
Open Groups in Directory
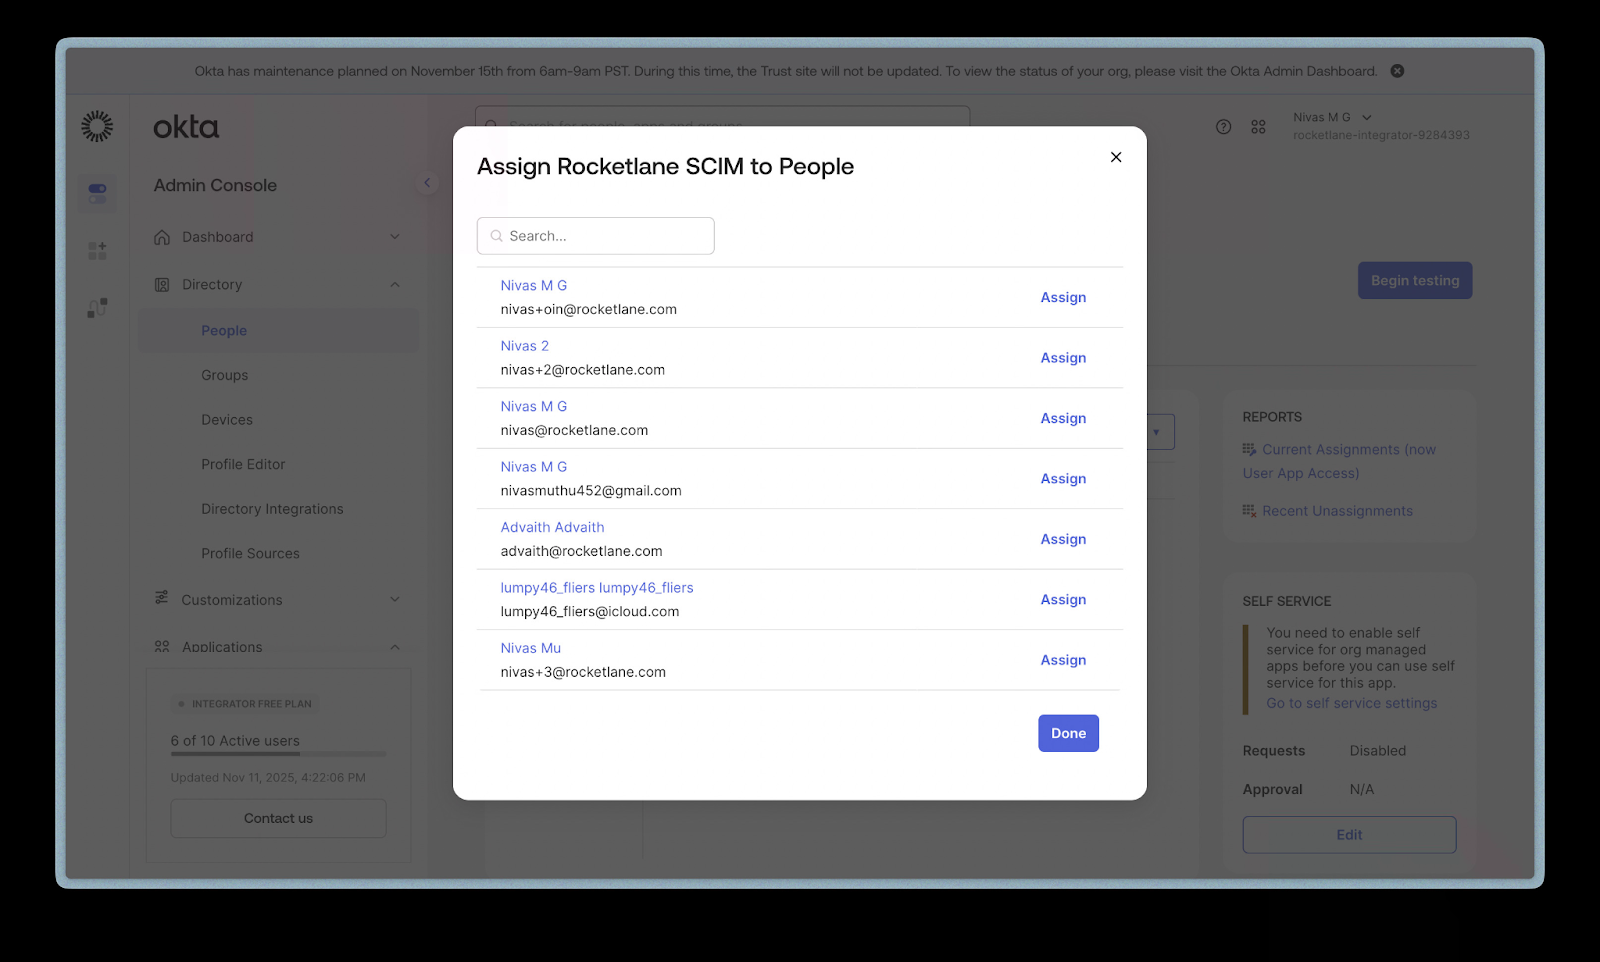pyautogui.click(x=224, y=375)
